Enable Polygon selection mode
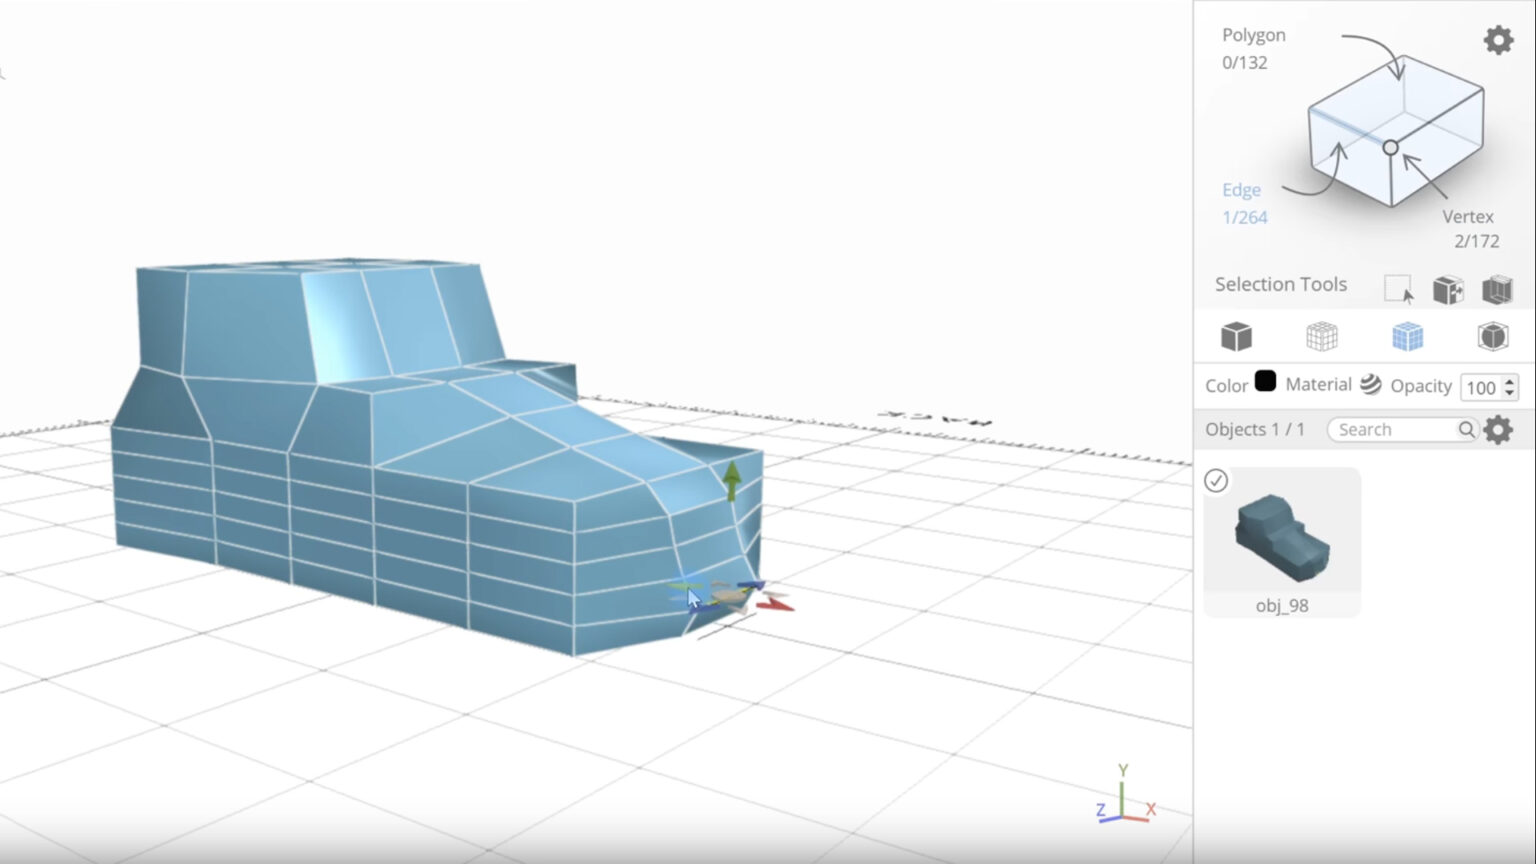The image size is (1536, 864). tap(1253, 35)
